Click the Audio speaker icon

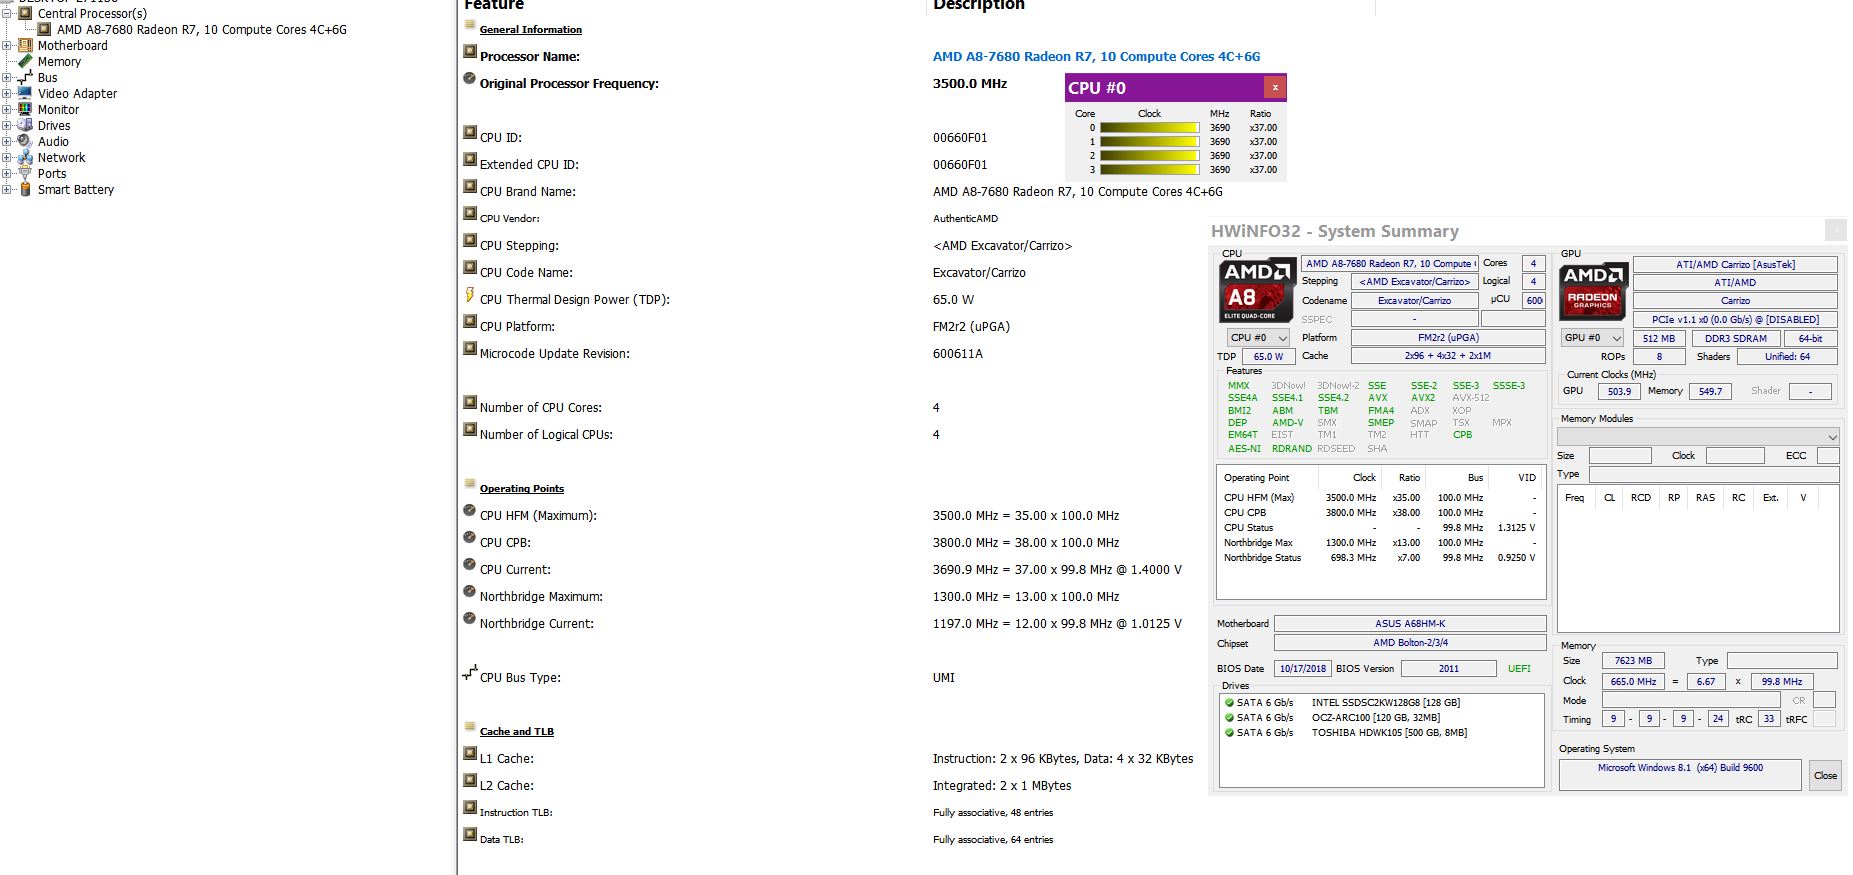tap(25, 141)
